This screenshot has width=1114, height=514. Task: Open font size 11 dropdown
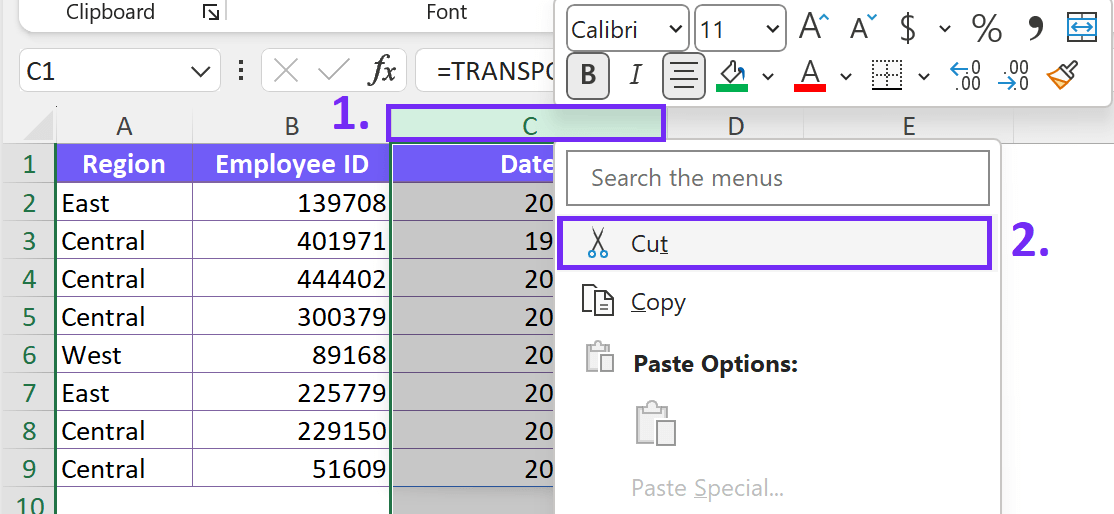pyautogui.click(x=772, y=29)
